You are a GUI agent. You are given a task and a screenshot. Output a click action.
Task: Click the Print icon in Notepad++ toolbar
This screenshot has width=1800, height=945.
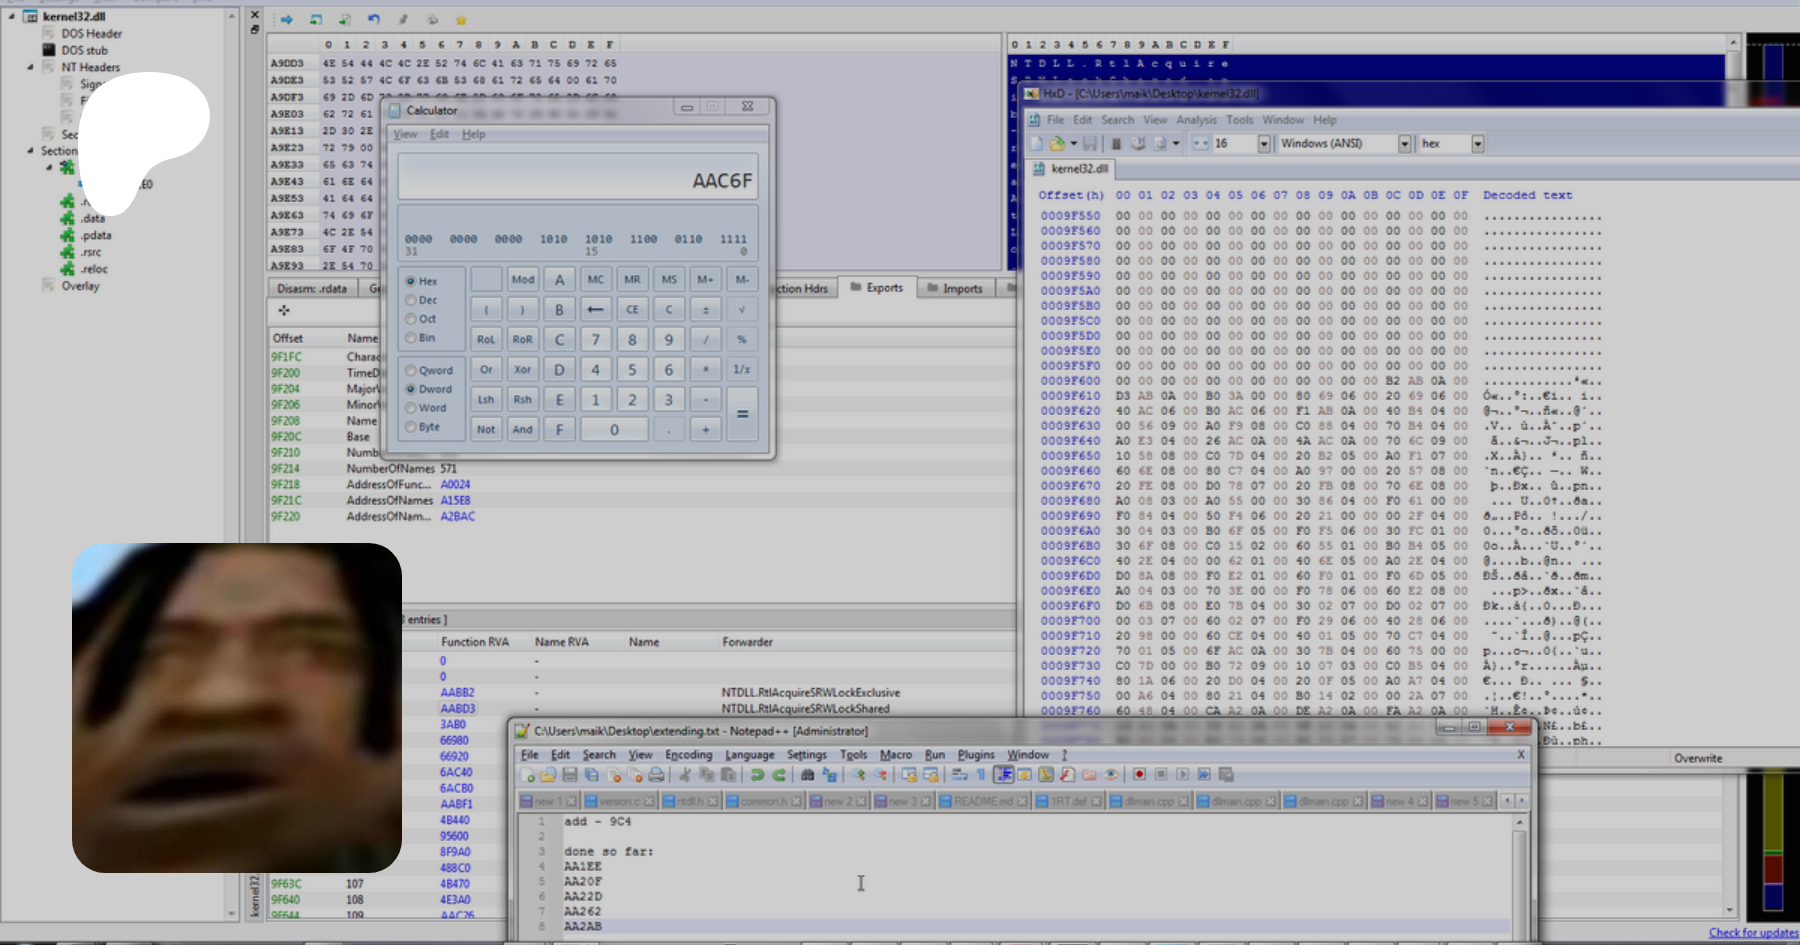tap(656, 775)
